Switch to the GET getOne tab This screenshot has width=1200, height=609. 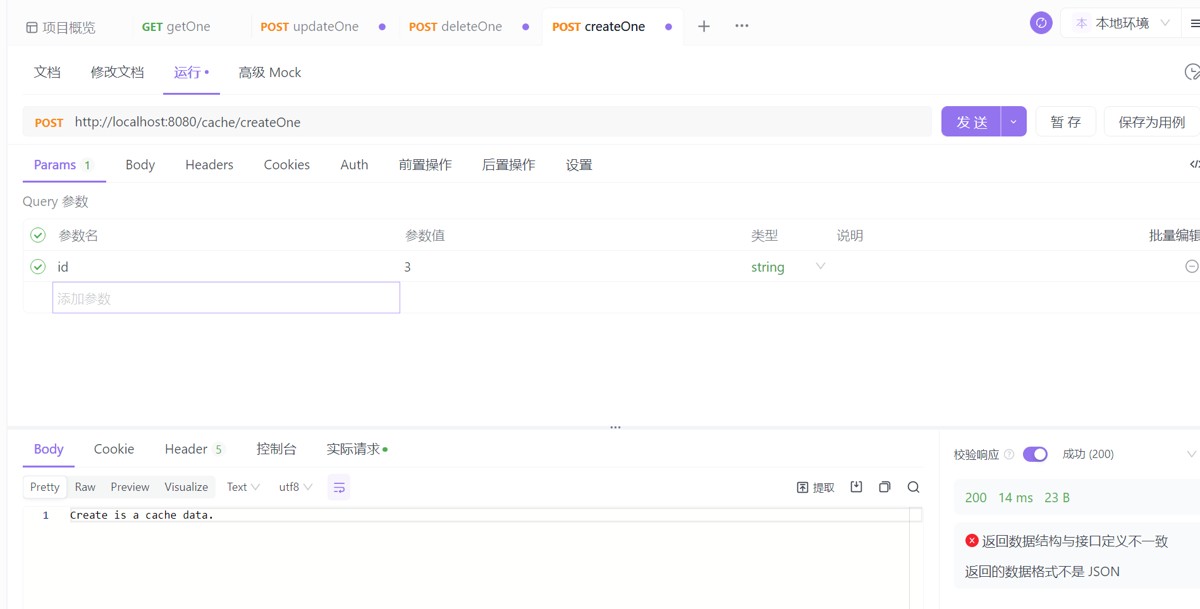pyautogui.click(x=176, y=27)
